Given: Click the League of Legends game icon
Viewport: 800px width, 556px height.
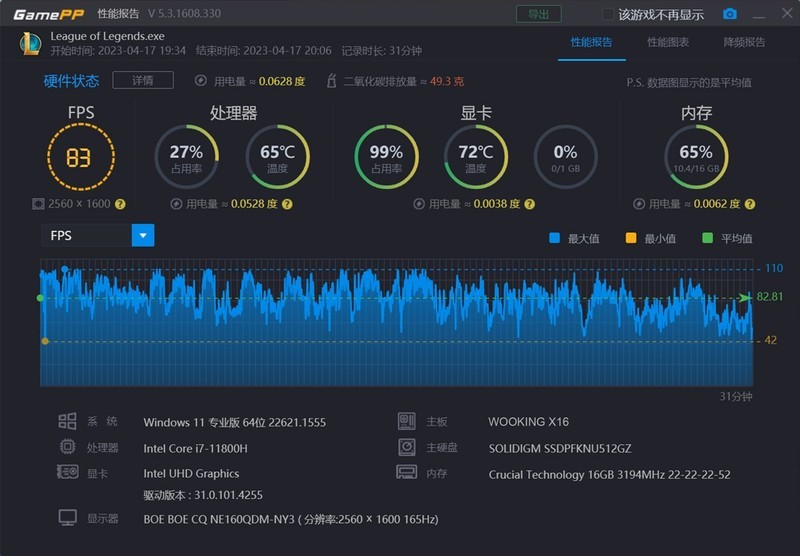Looking at the screenshot, I should 31,43.
